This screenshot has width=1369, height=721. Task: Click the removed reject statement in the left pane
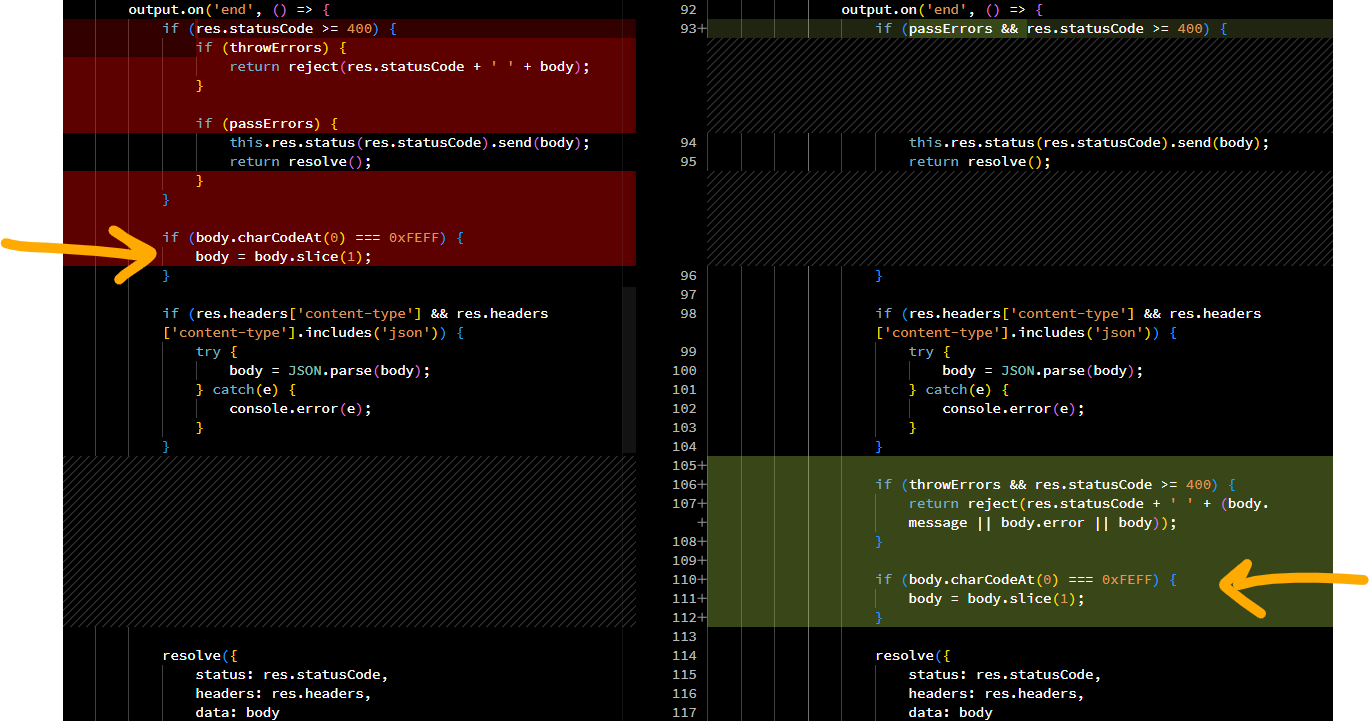(409, 67)
